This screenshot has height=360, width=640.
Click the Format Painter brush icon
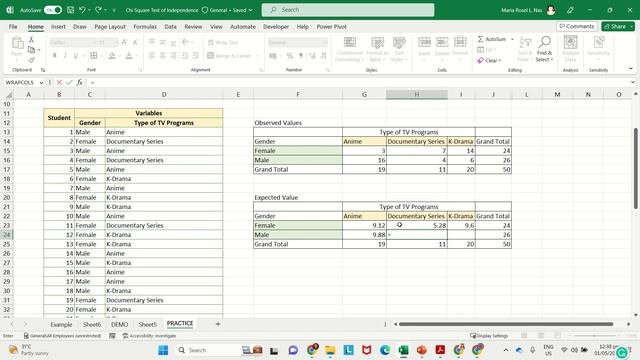31,60
